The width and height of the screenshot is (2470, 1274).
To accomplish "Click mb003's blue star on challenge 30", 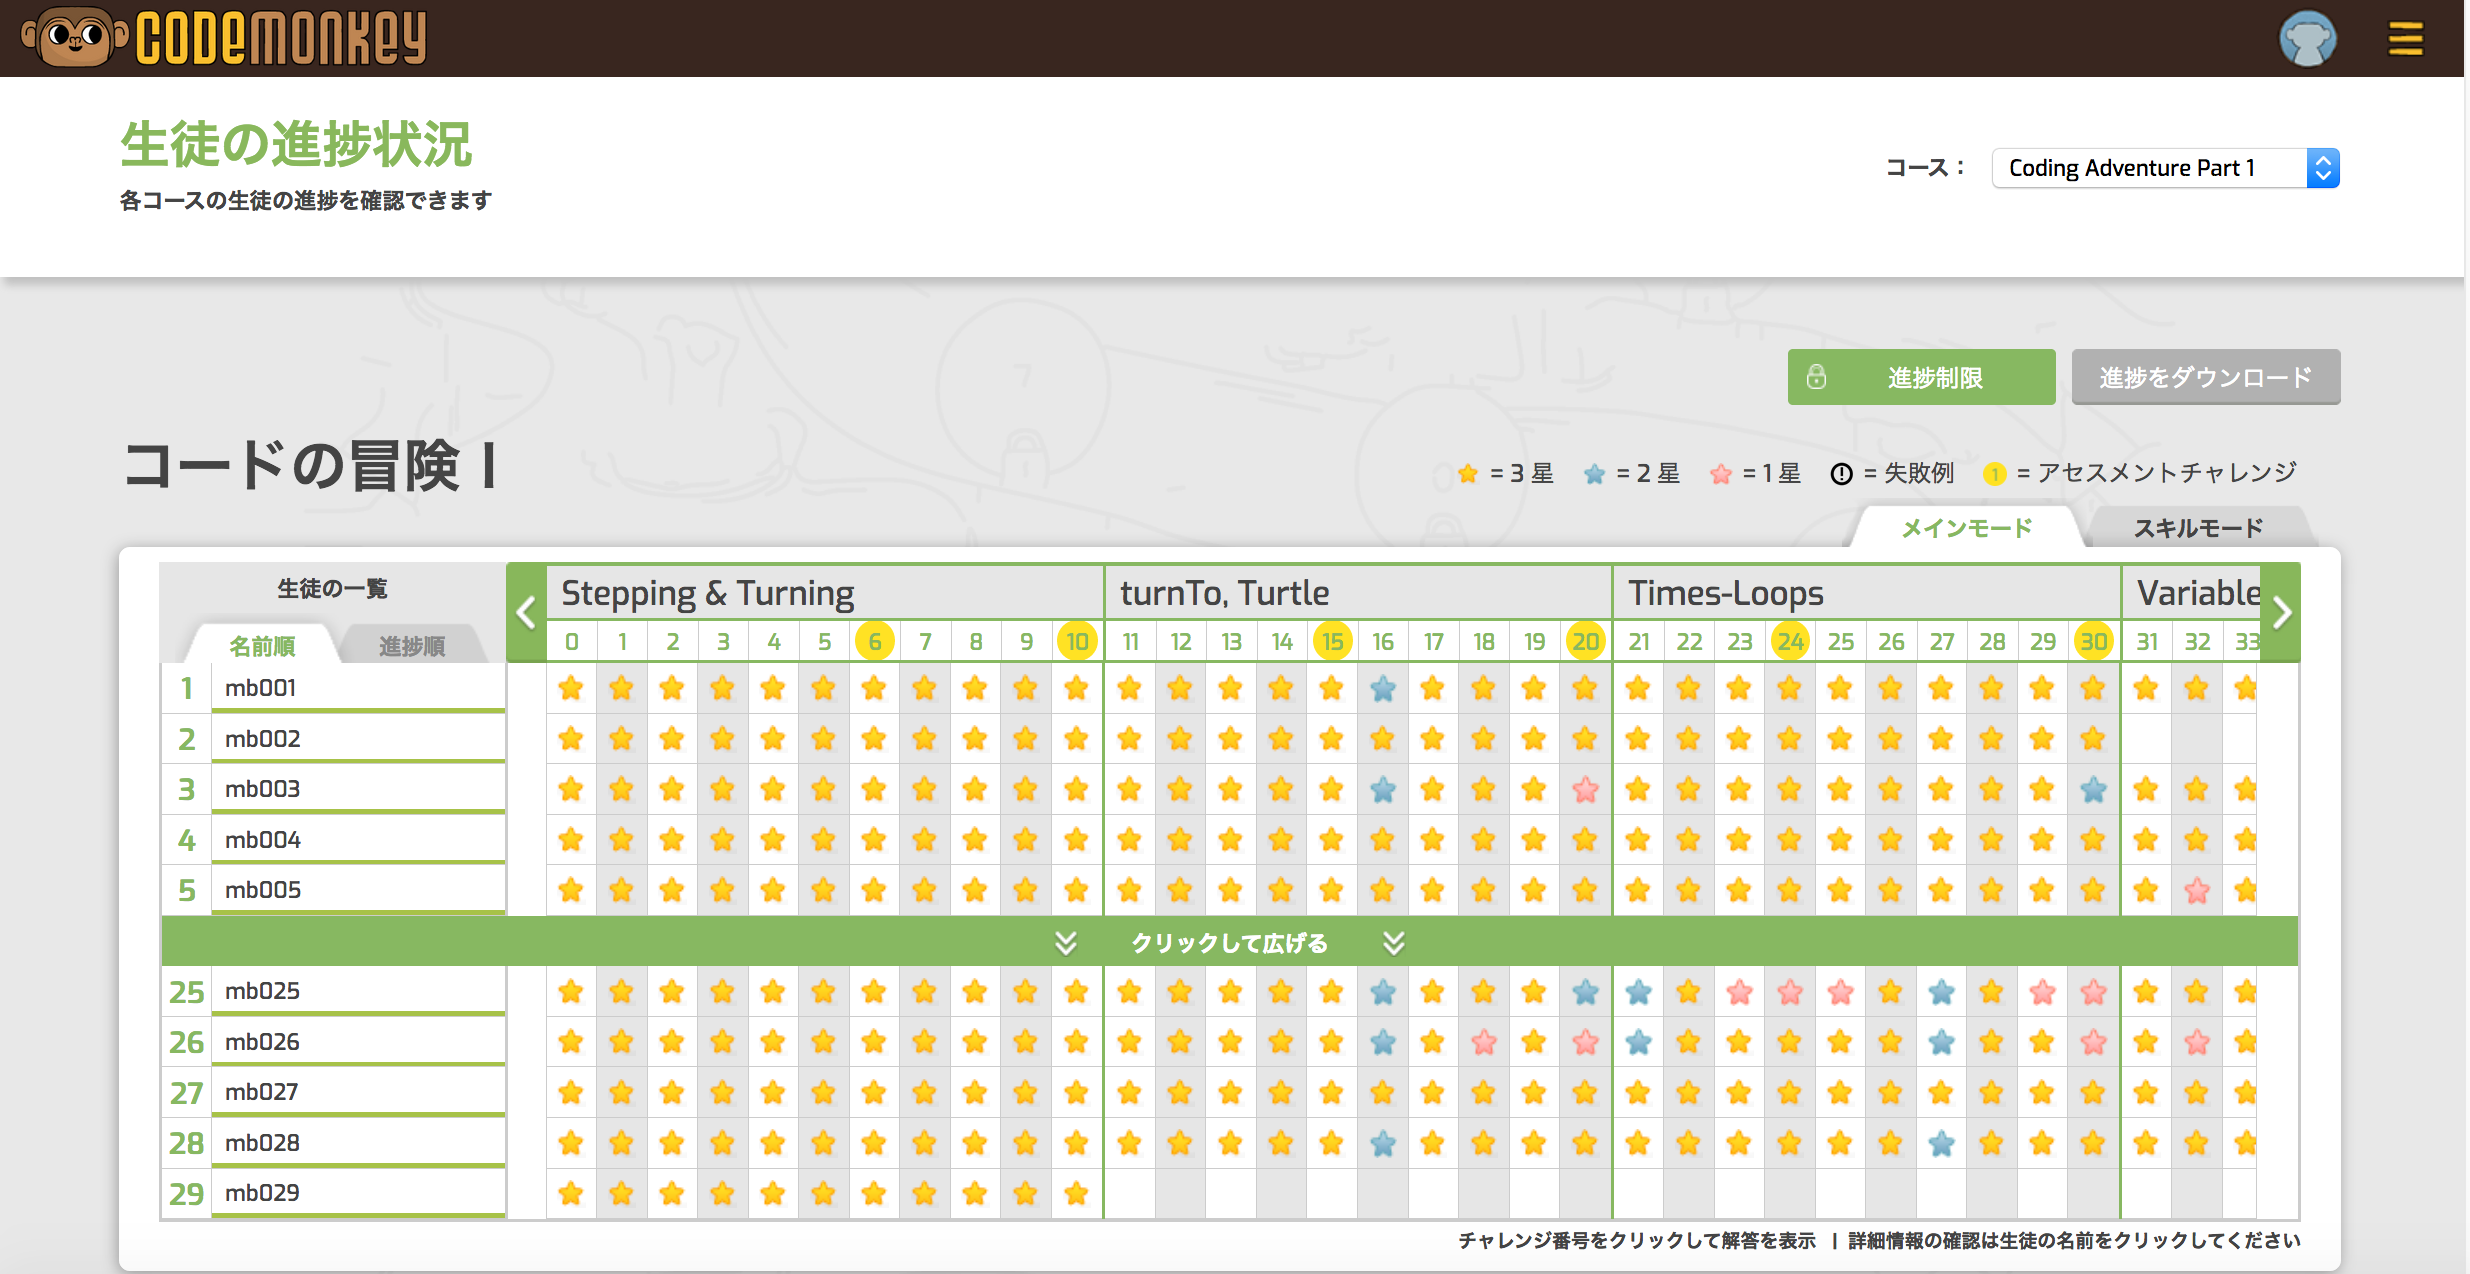I will click(2093, 789).
